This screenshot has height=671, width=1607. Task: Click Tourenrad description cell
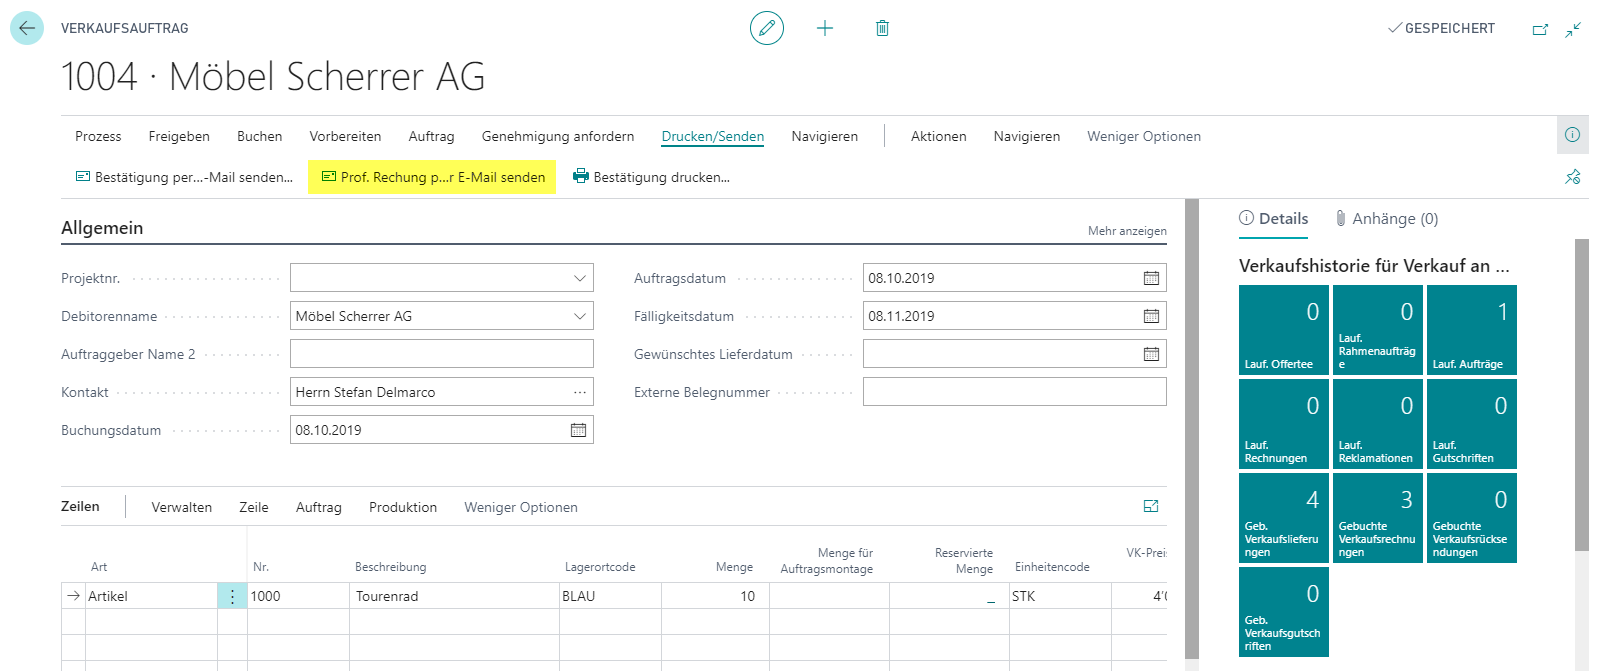tap(454, 596)
